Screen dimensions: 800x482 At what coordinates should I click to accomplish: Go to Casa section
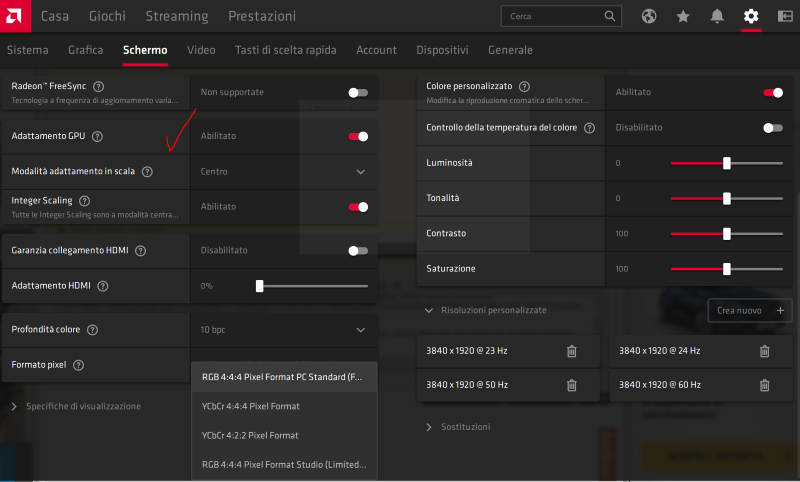click(x=55, y=16)
